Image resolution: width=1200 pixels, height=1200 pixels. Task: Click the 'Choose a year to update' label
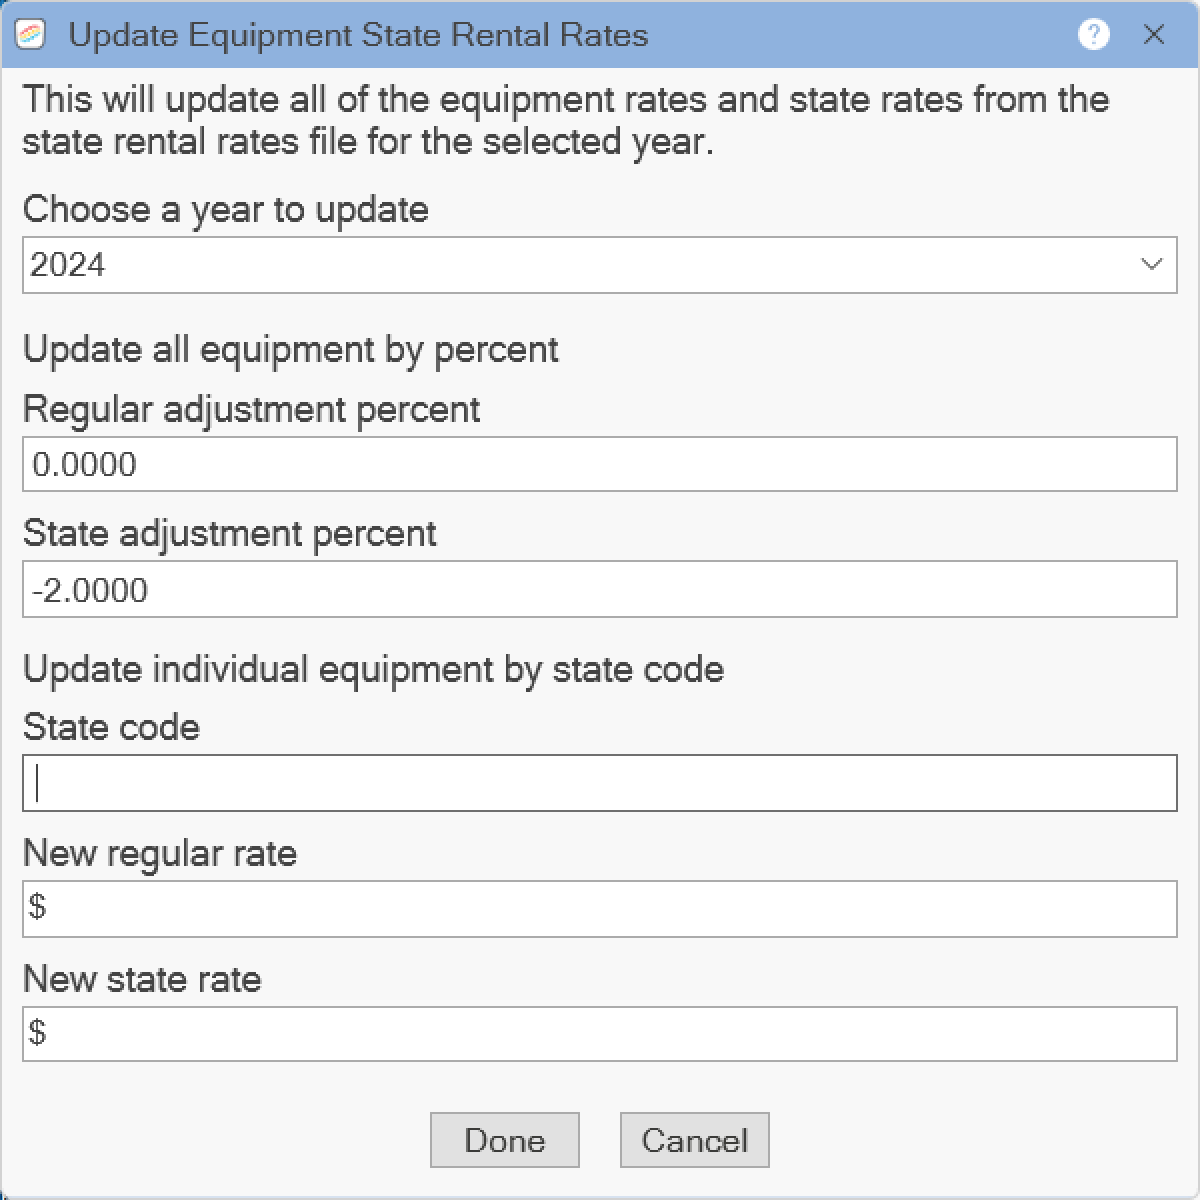coord(226,209)
